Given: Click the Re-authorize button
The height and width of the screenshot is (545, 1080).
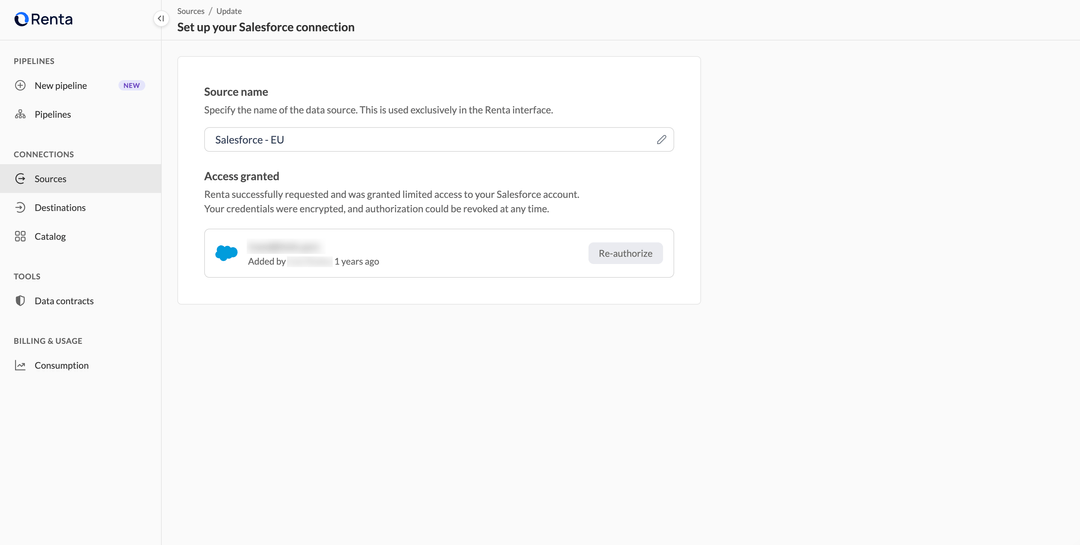Looking at the screenshot, I should pos(625,253).
